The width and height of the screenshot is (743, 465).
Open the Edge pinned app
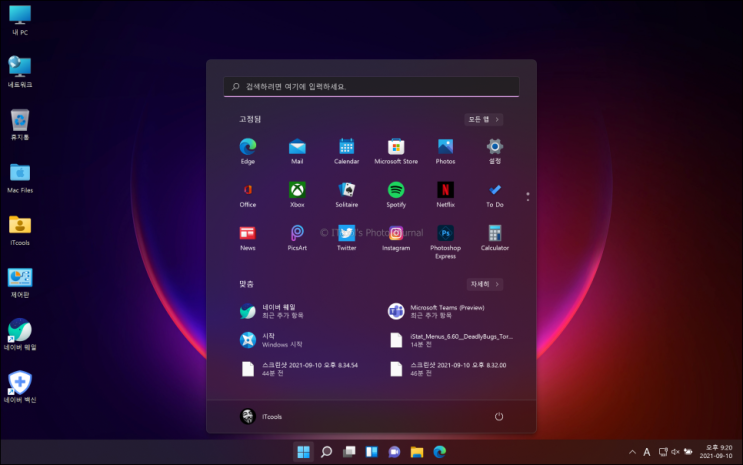coord(247,151)
